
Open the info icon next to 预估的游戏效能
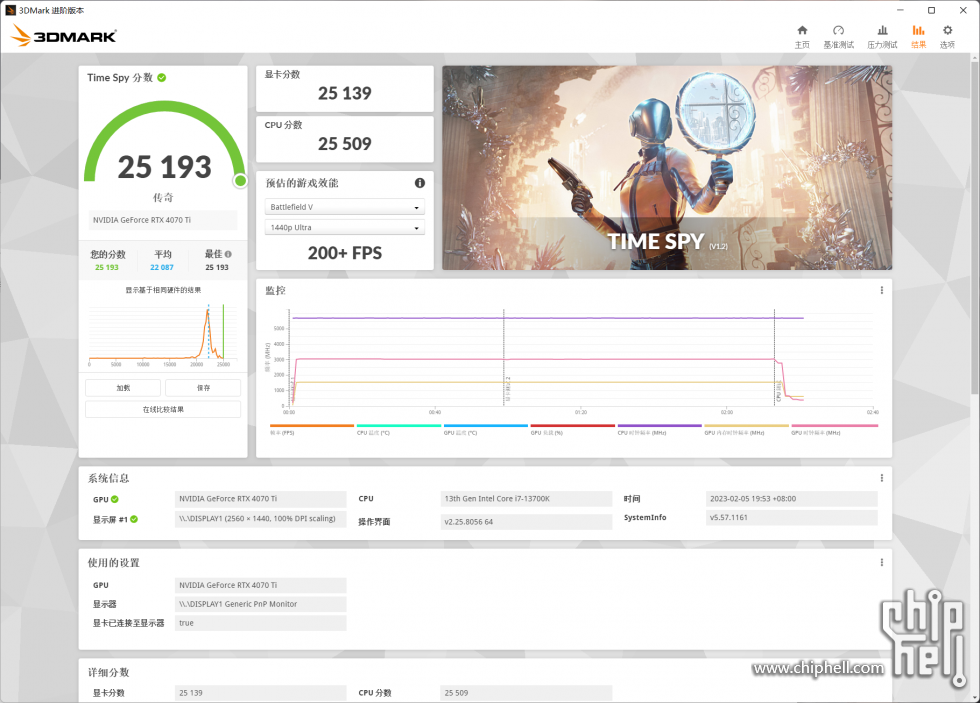420,182
